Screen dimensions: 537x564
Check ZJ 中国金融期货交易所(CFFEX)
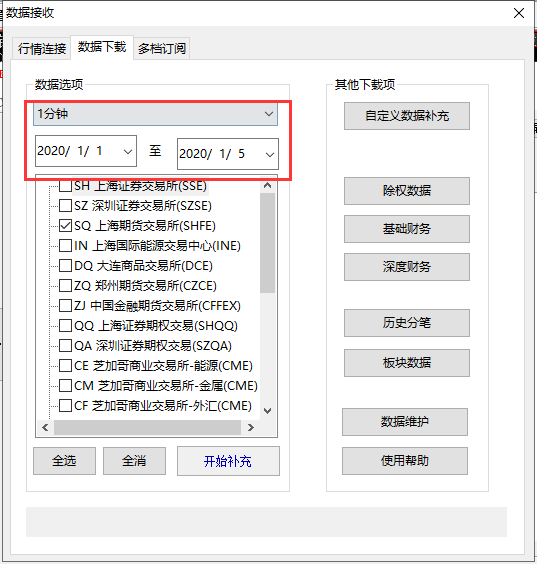coord(65,306)
